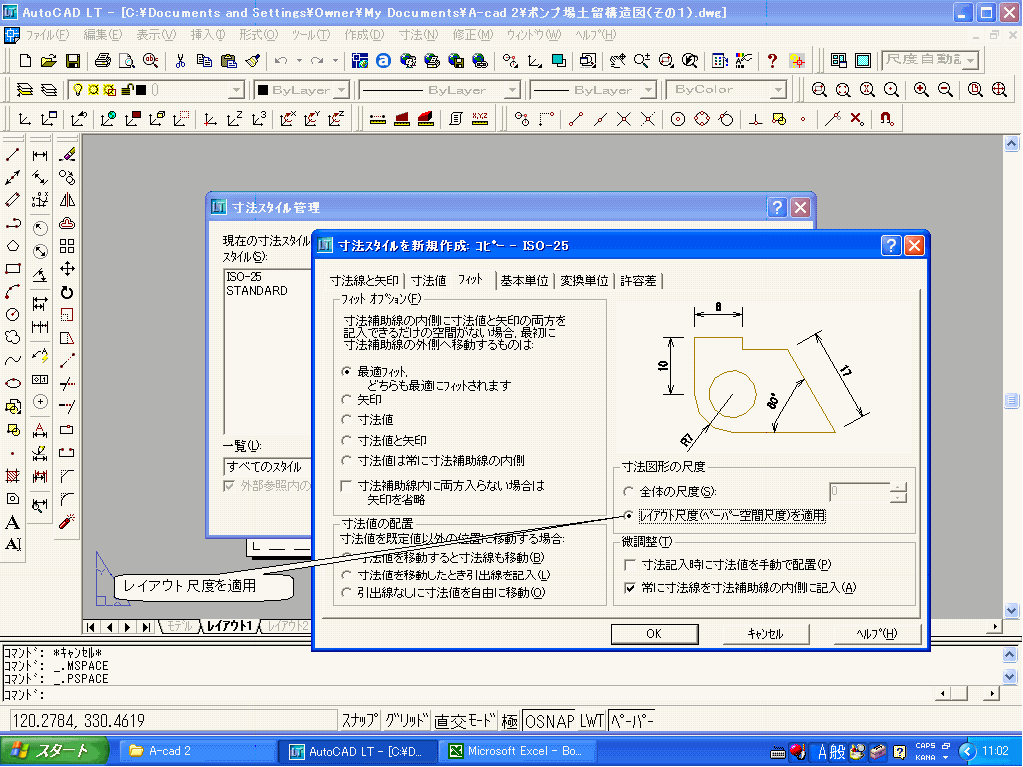Save the drawing with the floppy icon
This screenshot has width=1023, height=767.
(x=72, y=61)
